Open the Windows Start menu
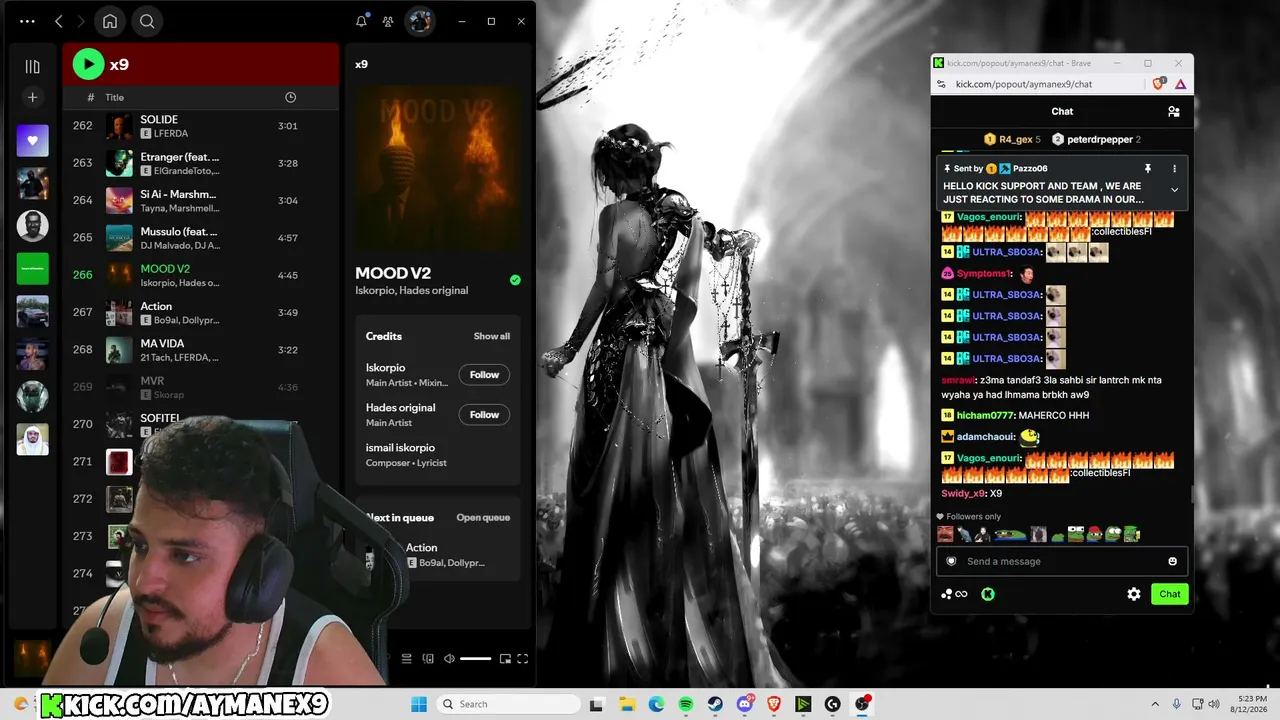This screenshot has height=720, width=1280. click(418, 704)
